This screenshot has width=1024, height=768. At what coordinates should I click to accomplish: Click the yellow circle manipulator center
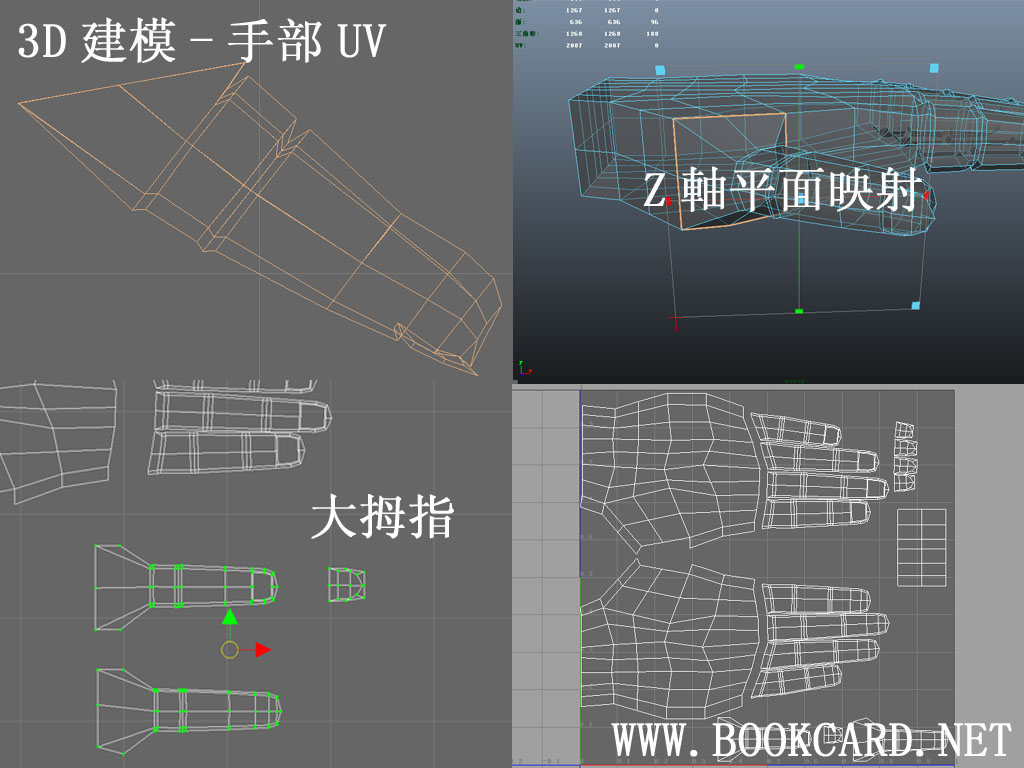(229, 650)
